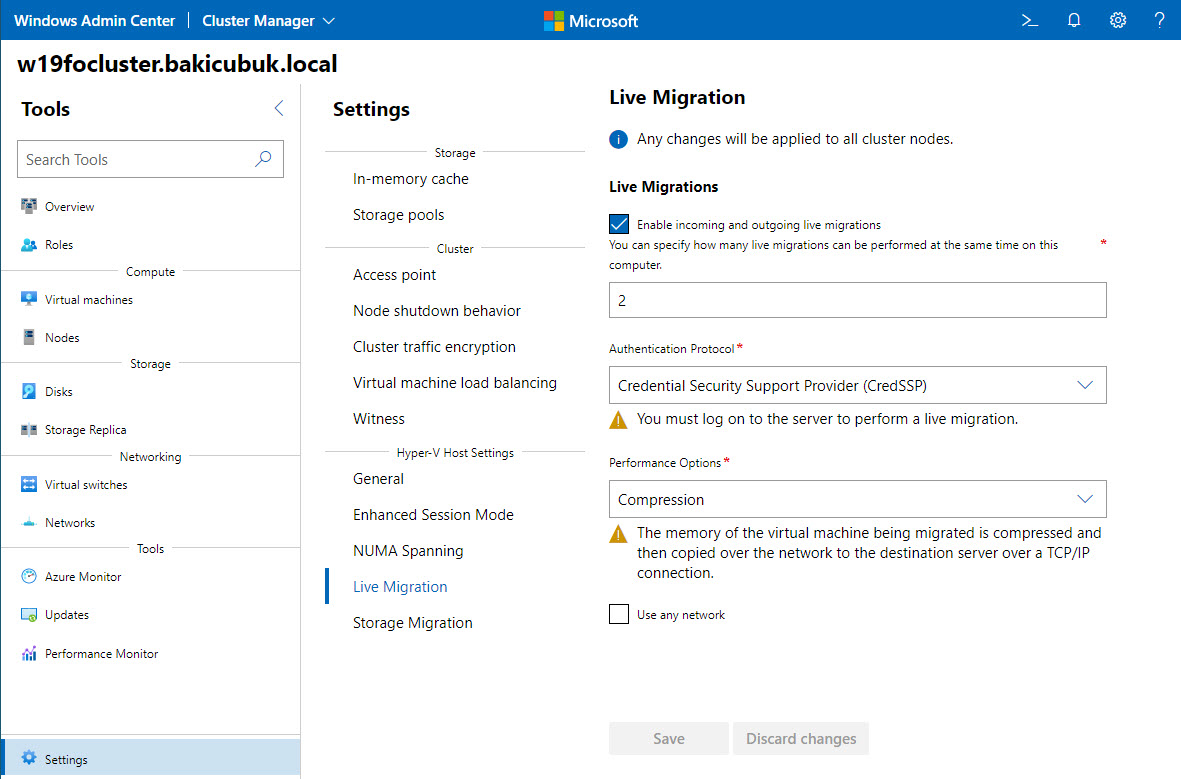This screenshot has width=1181, height=779.
Task: Click the Roles icon
Action: pyautogui.click(x=29, y=245)
